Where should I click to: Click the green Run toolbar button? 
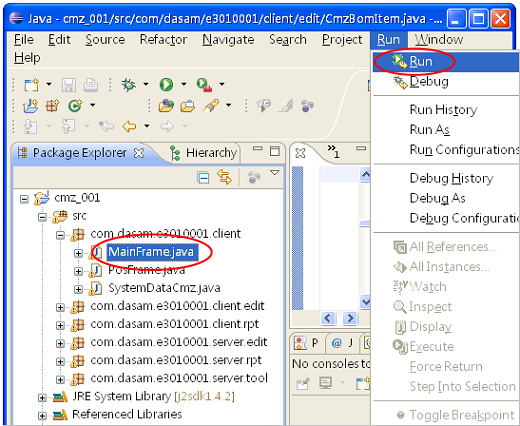point(166,85)
